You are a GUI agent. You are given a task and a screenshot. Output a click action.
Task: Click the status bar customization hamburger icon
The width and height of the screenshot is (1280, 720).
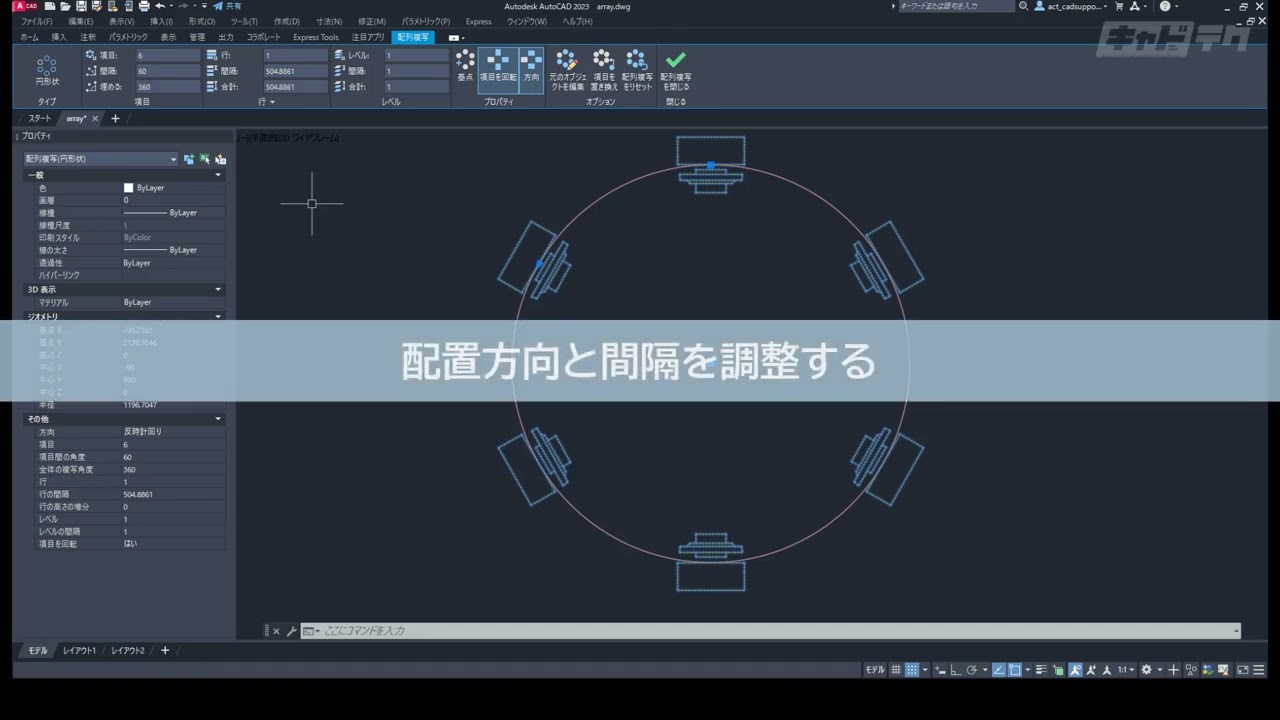point(1259,670)
